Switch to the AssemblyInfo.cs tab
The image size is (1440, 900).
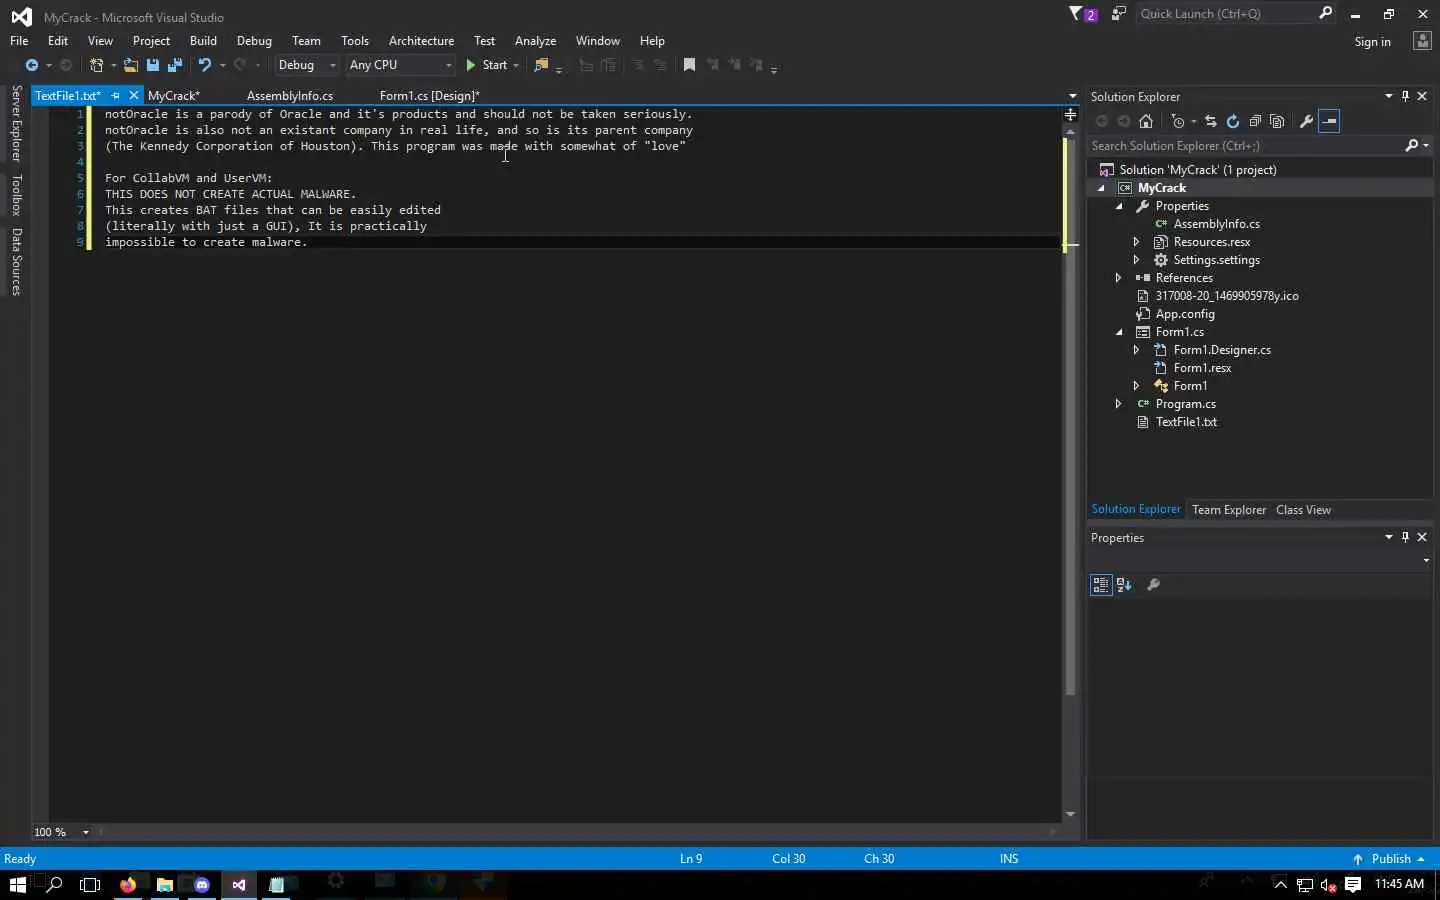[x=290, y=96]
